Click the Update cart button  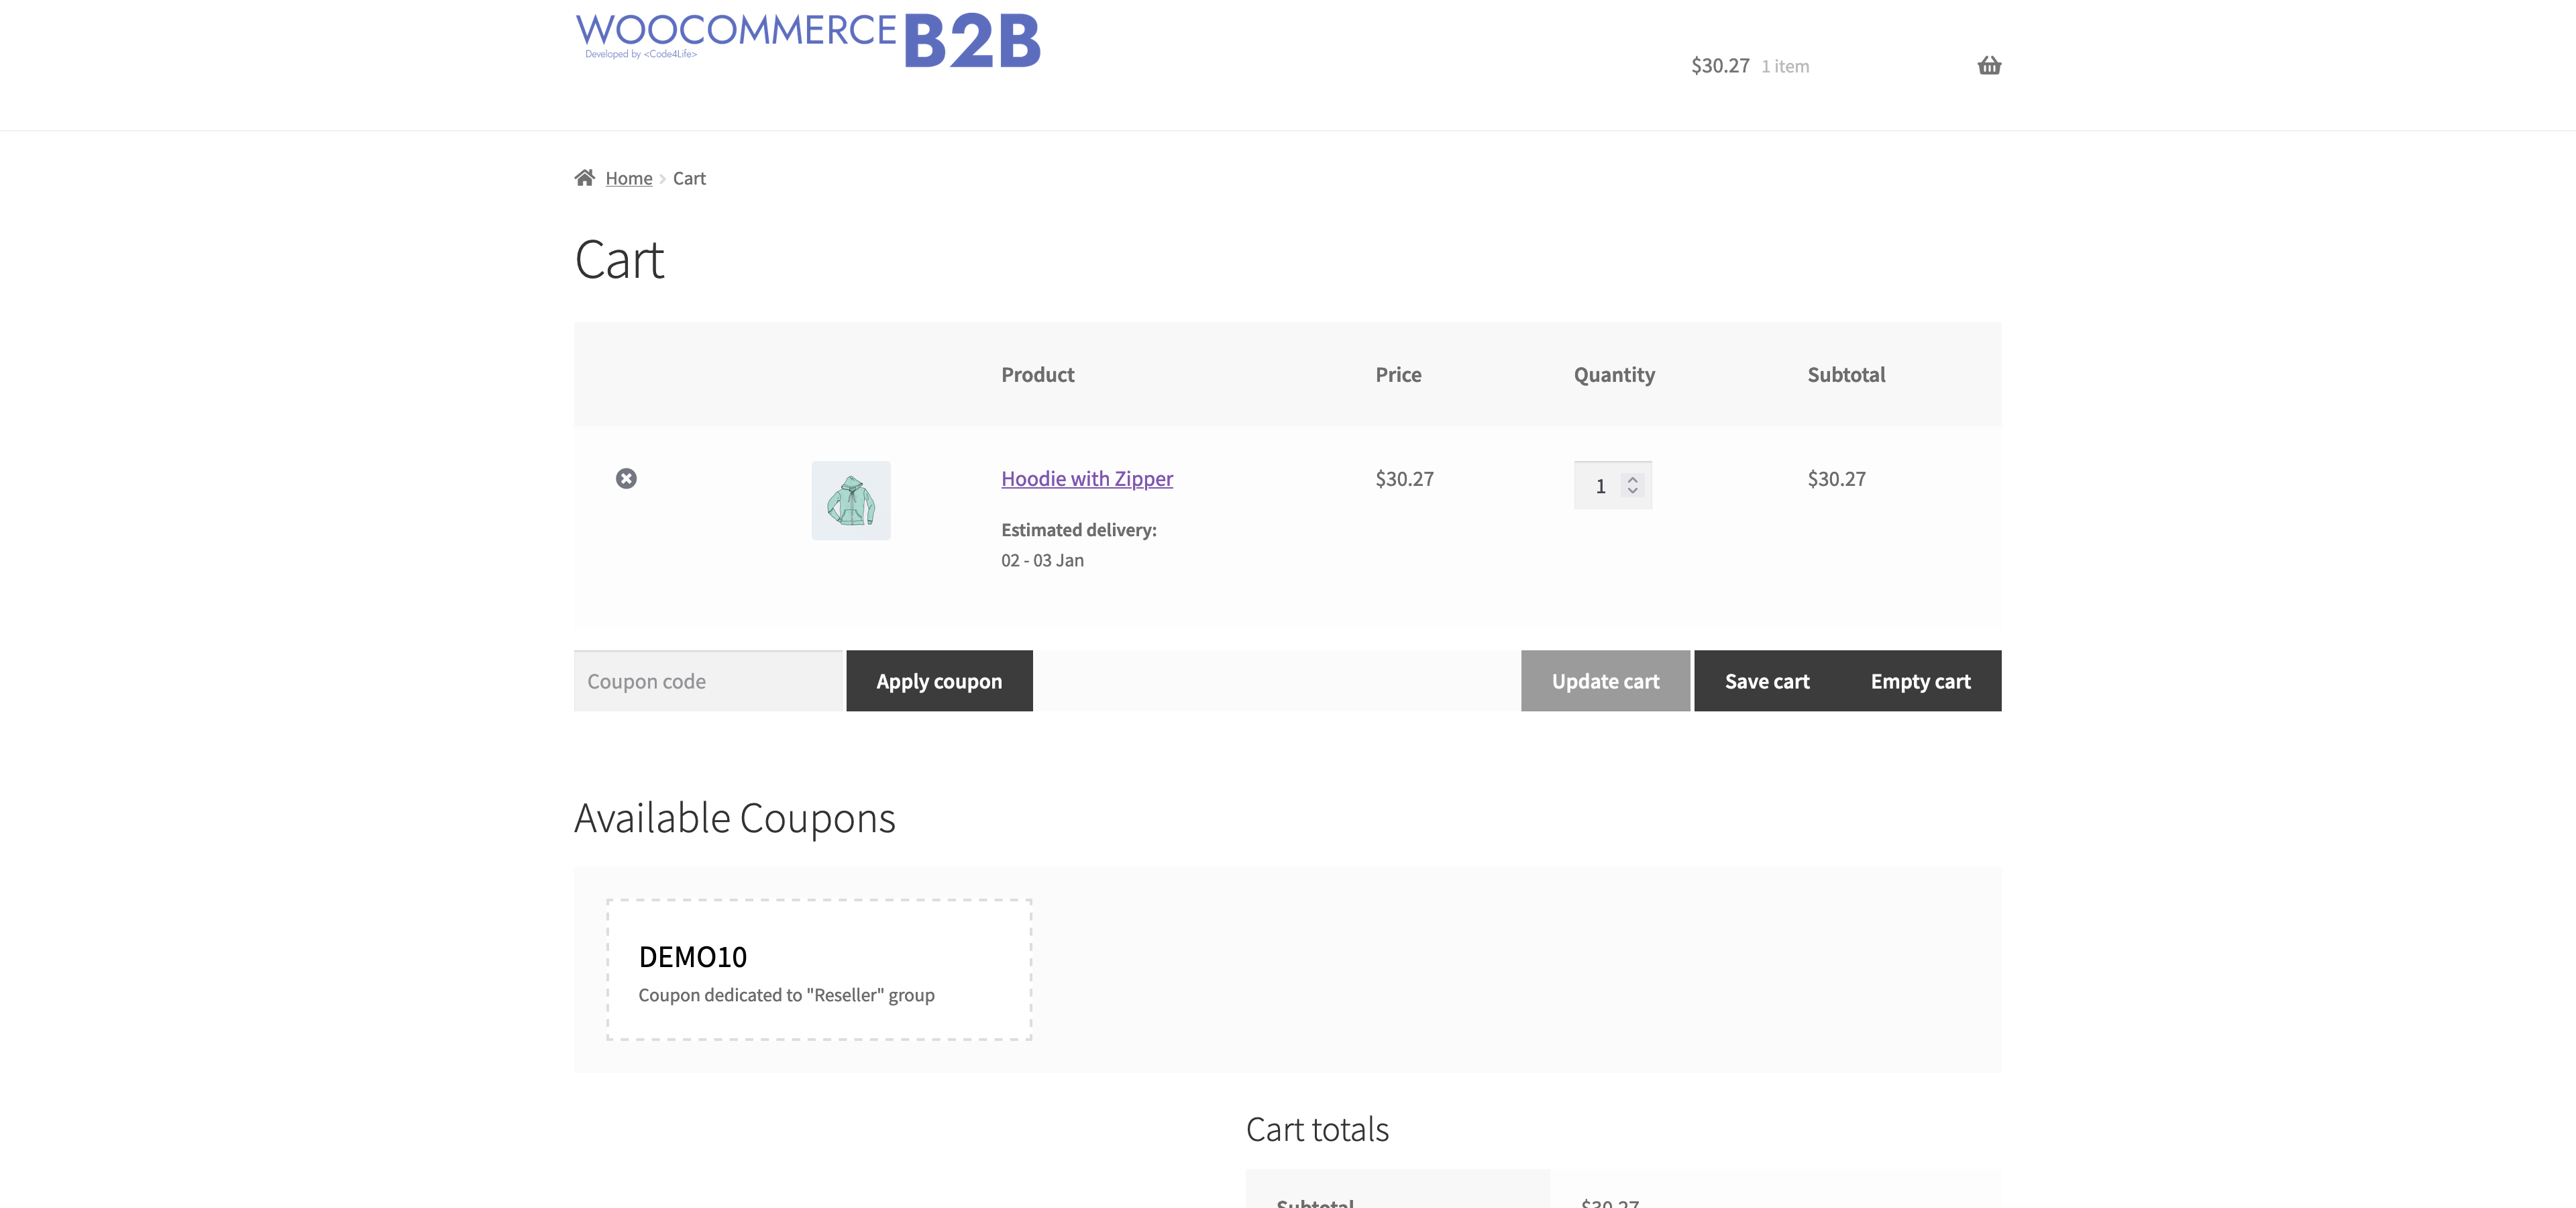coord(1605,682)
